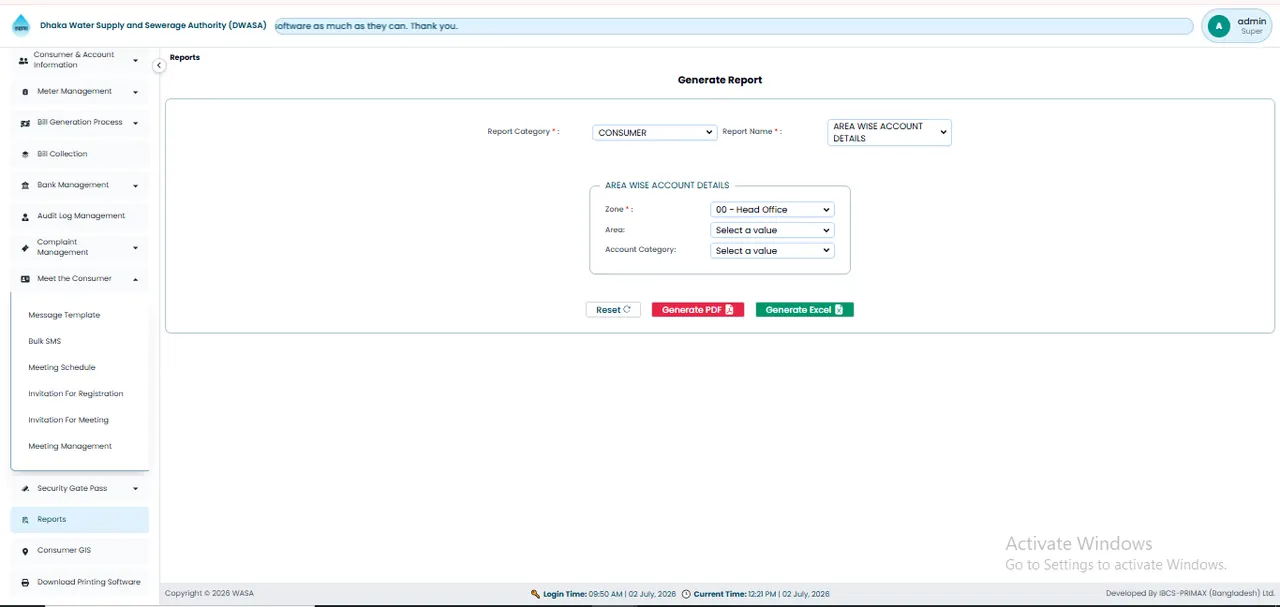This screenshot has width=1280, height=607.
Task: Collapse the Meet the Consumer submenu arrow
Action: coord(135,279)
